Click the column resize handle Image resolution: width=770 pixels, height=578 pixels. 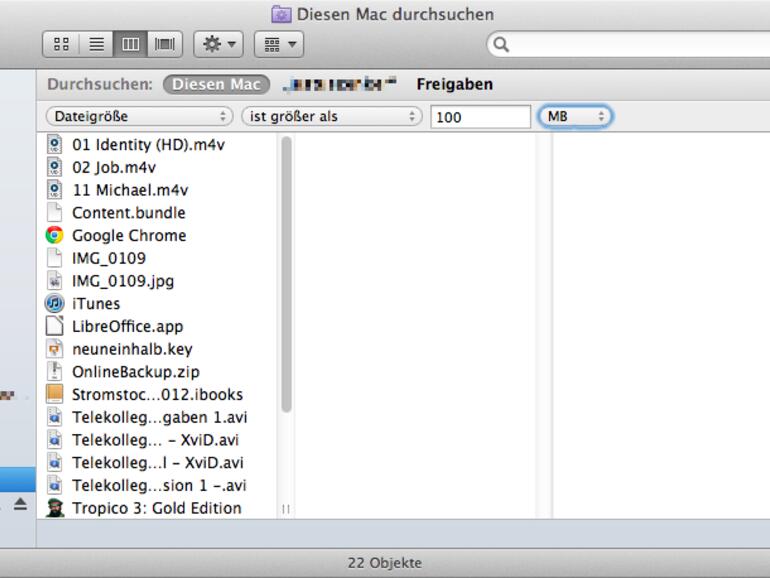click(x=286, y=509)
